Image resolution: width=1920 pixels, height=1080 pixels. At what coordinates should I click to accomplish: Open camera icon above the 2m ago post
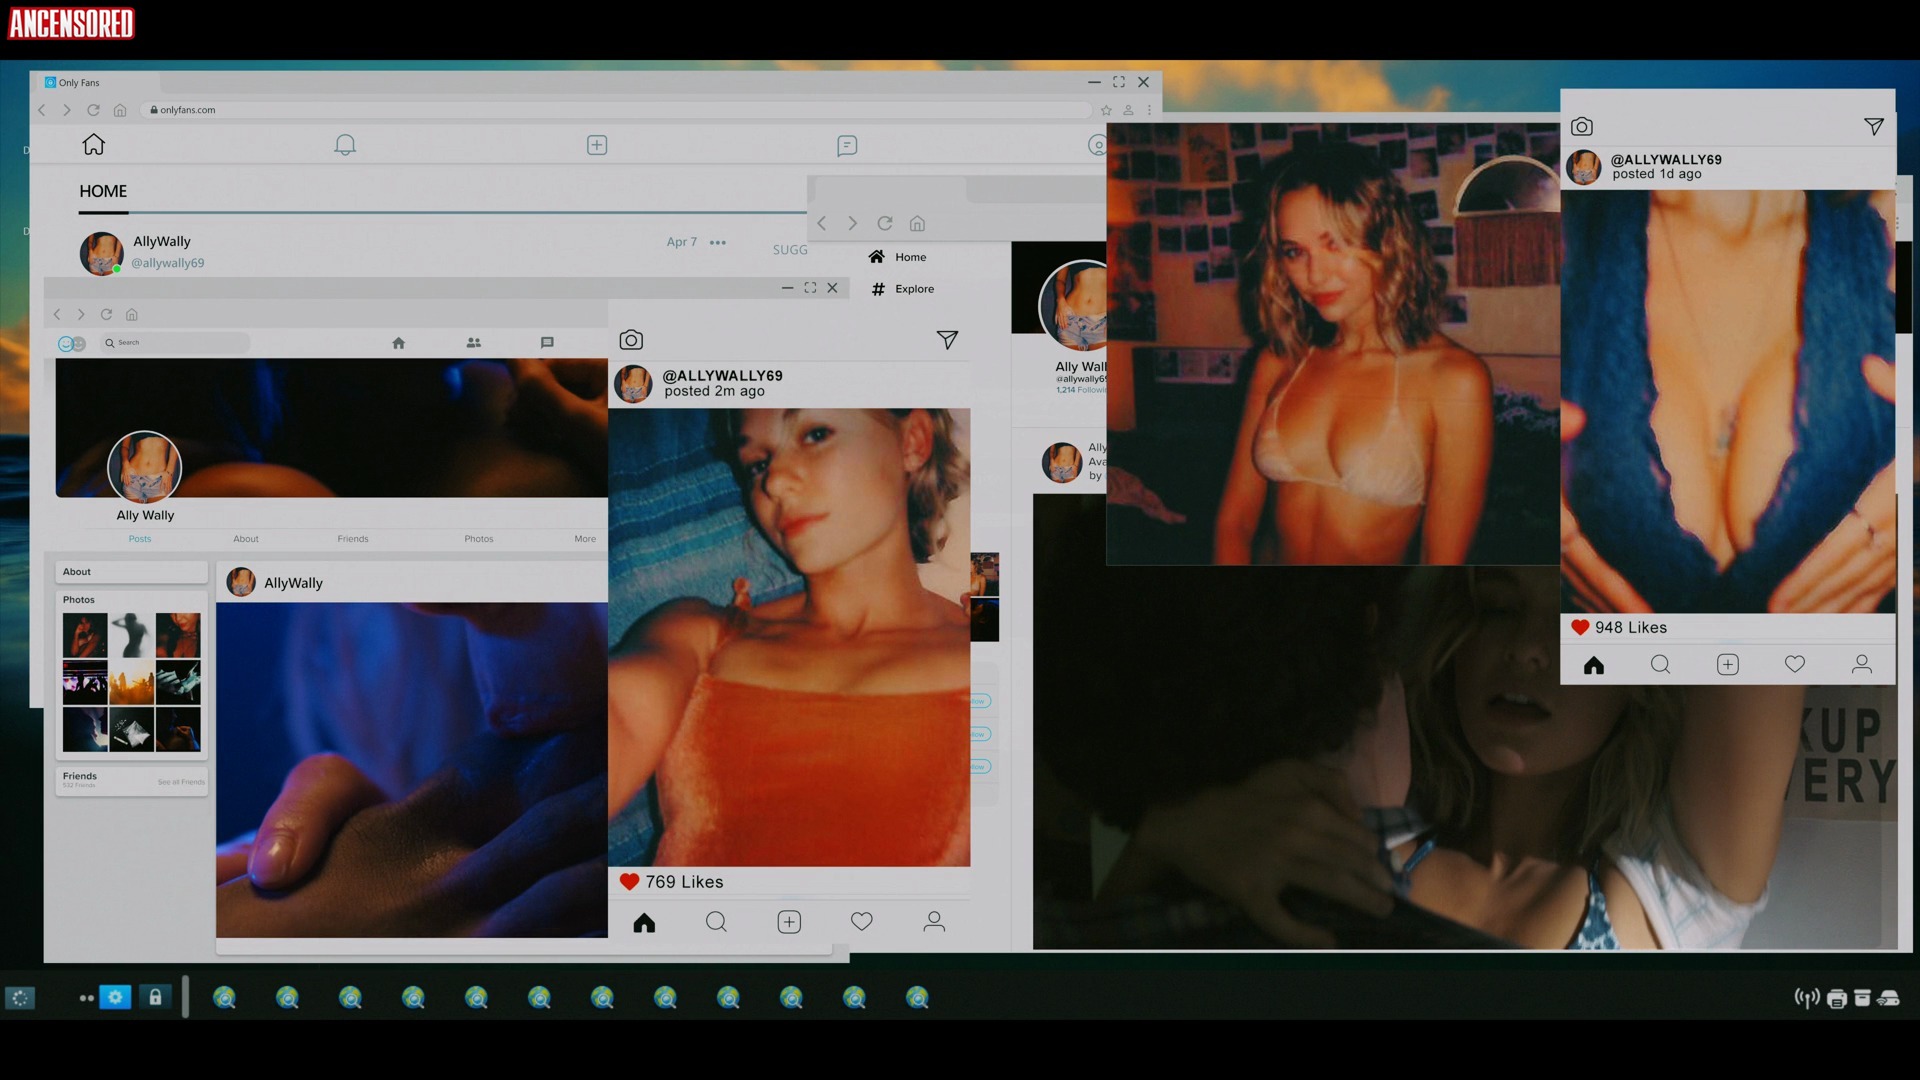[x=631, y=340]
